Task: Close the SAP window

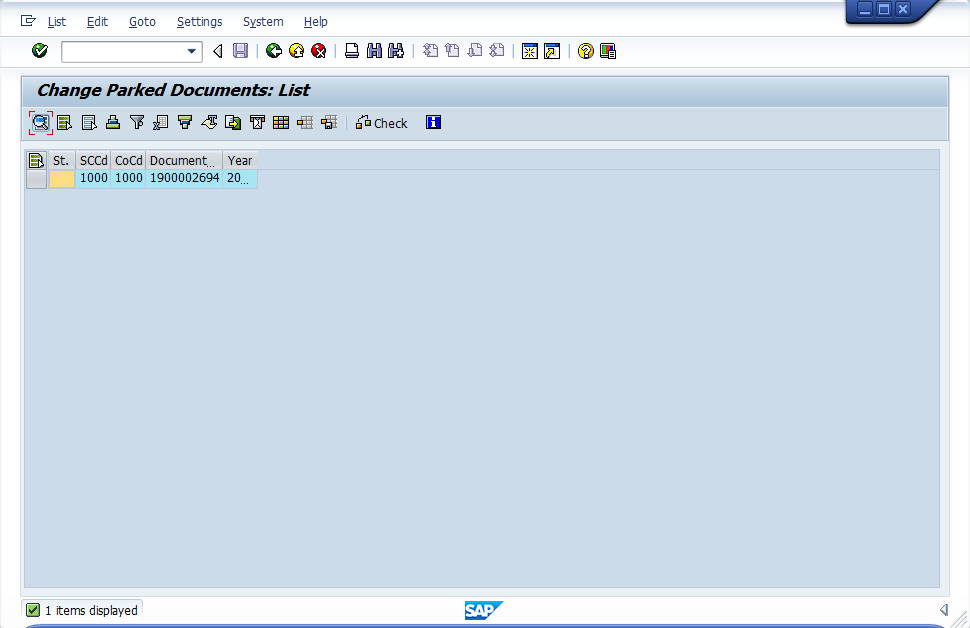Action: pyautogui.click(x=903, y=9)
